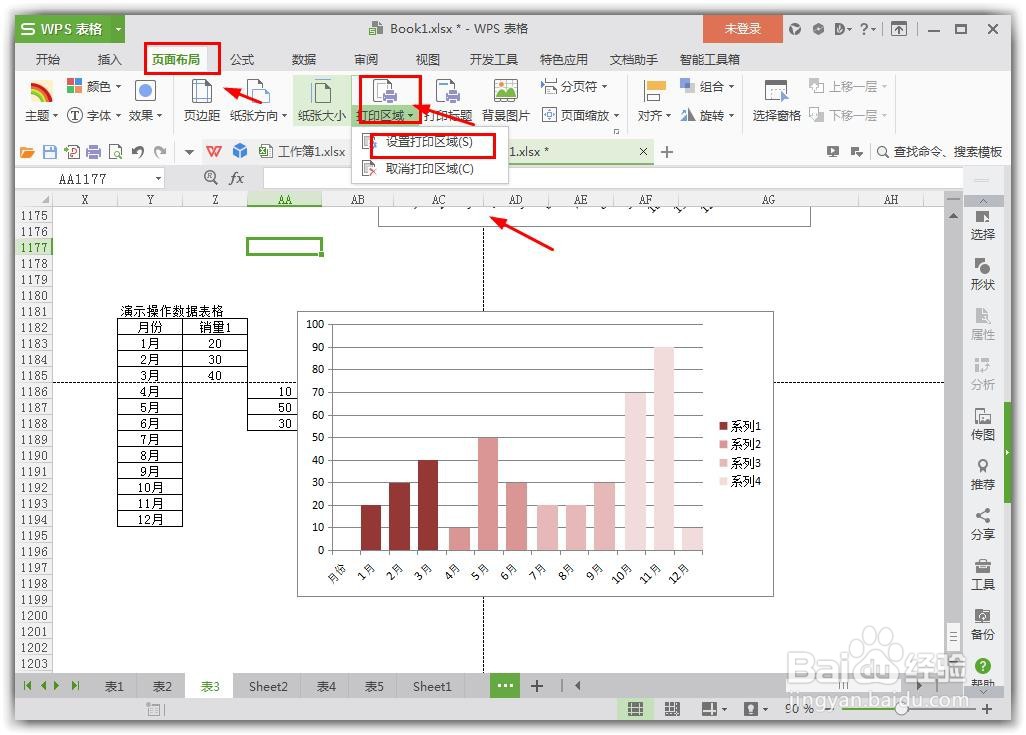The height and width of the screenshot is (735, 1026).
Task: Click the formula bar input
Action: (612, 178)
